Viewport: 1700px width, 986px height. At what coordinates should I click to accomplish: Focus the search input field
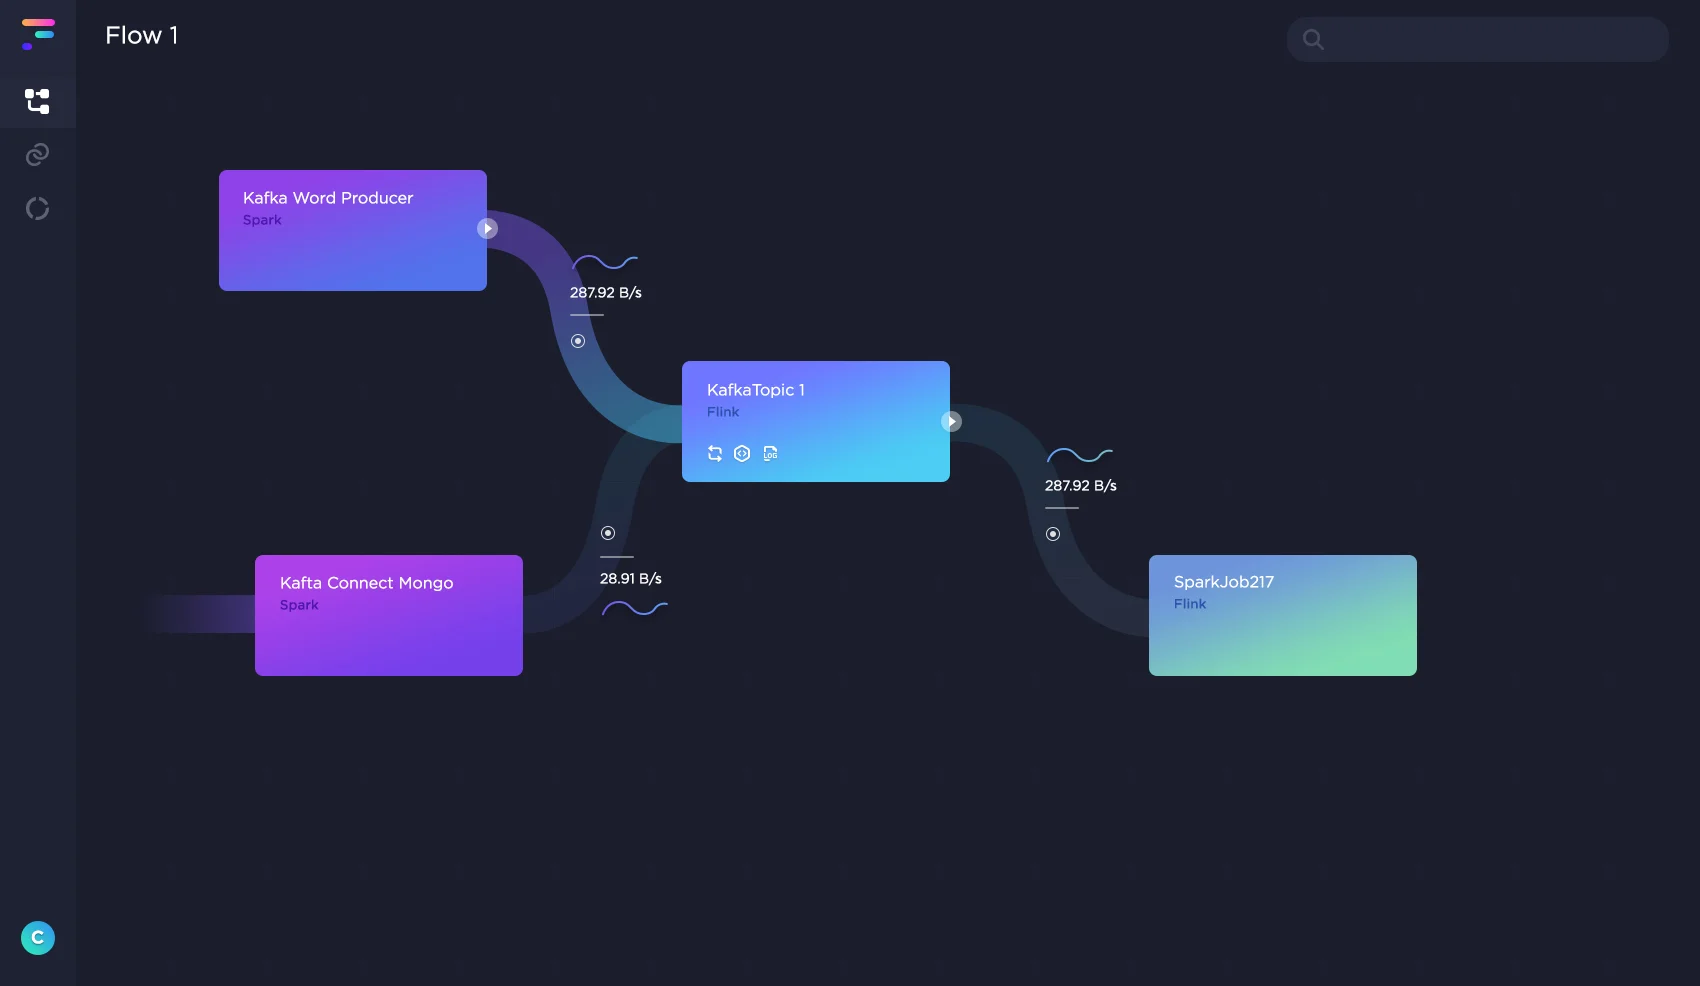[x=1478, y=39]
